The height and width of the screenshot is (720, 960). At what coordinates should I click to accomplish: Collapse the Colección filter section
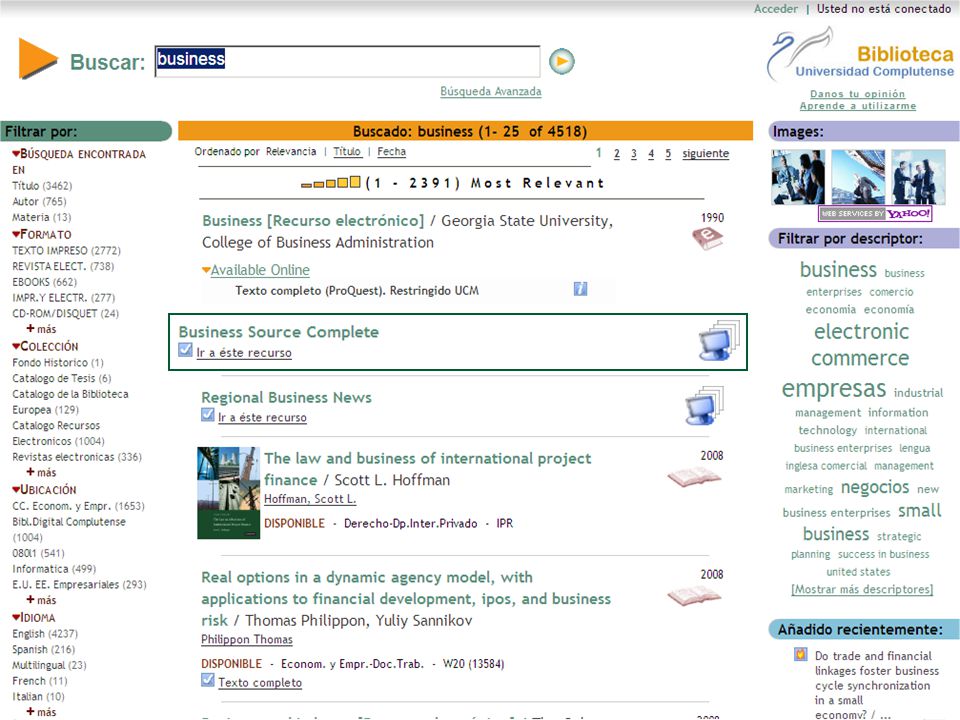point(16,346)
